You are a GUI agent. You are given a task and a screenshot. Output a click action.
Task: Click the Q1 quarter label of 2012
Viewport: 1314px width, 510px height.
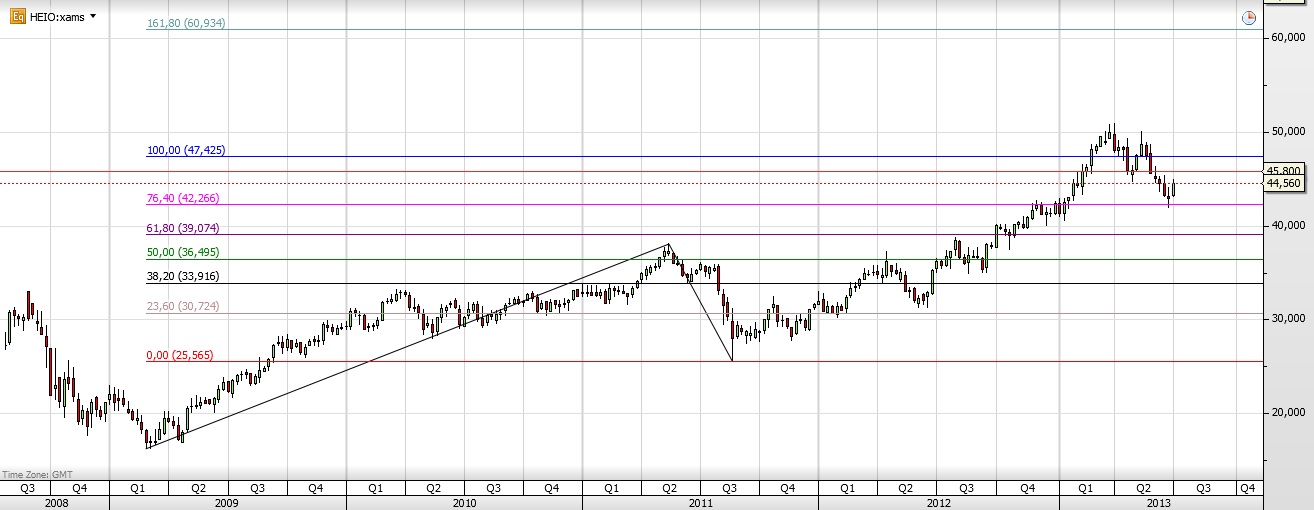coord(847,488)
